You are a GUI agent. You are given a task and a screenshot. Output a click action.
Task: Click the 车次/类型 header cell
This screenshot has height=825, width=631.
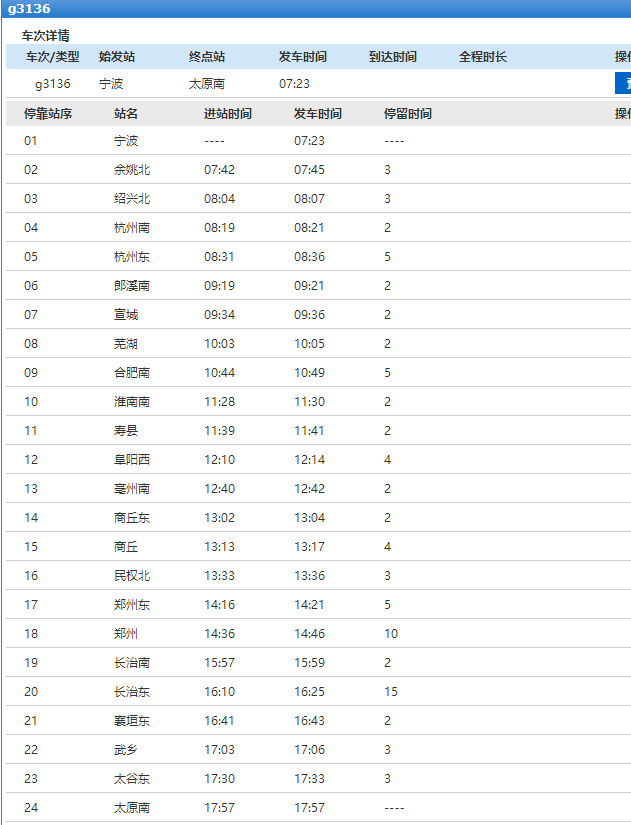click(x=53, y=57)
